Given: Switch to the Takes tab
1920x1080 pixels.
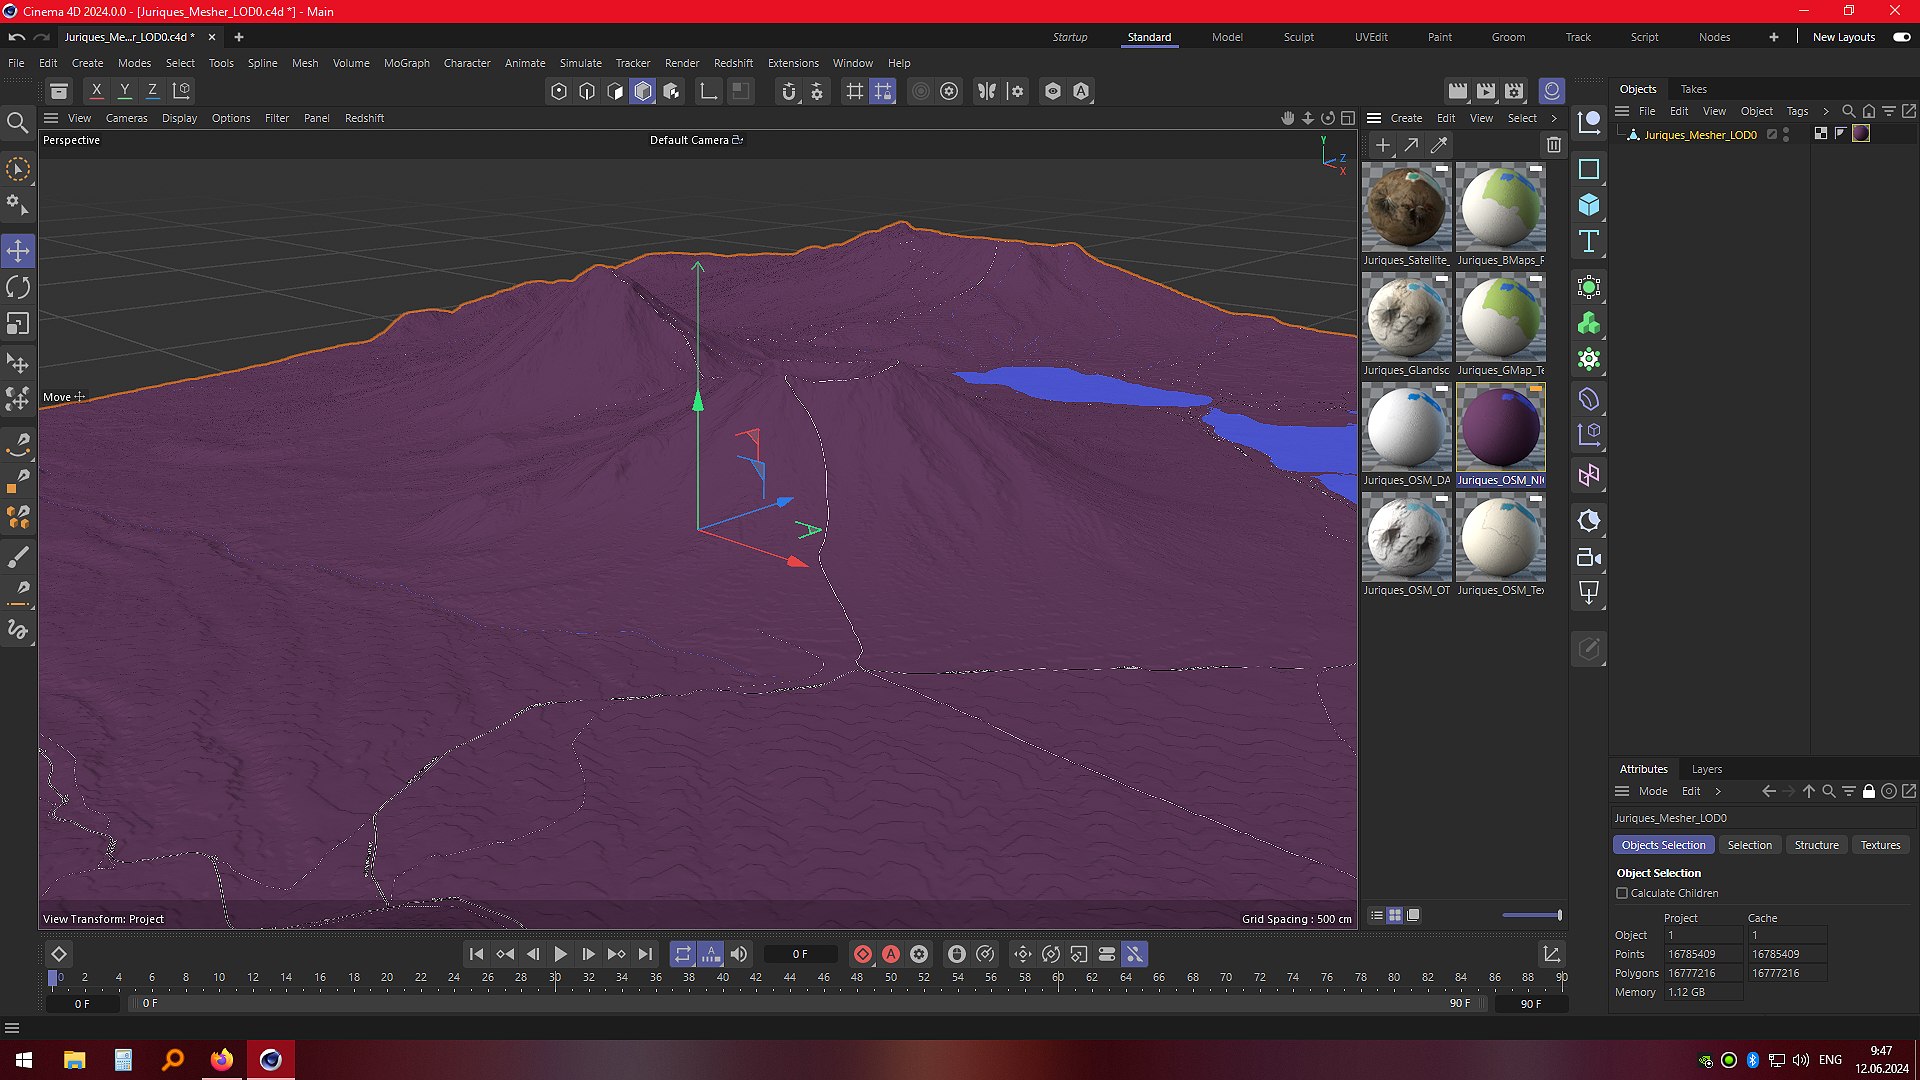Looking at the screenshot, I should pyautogui.click(x=1693, y=89).
